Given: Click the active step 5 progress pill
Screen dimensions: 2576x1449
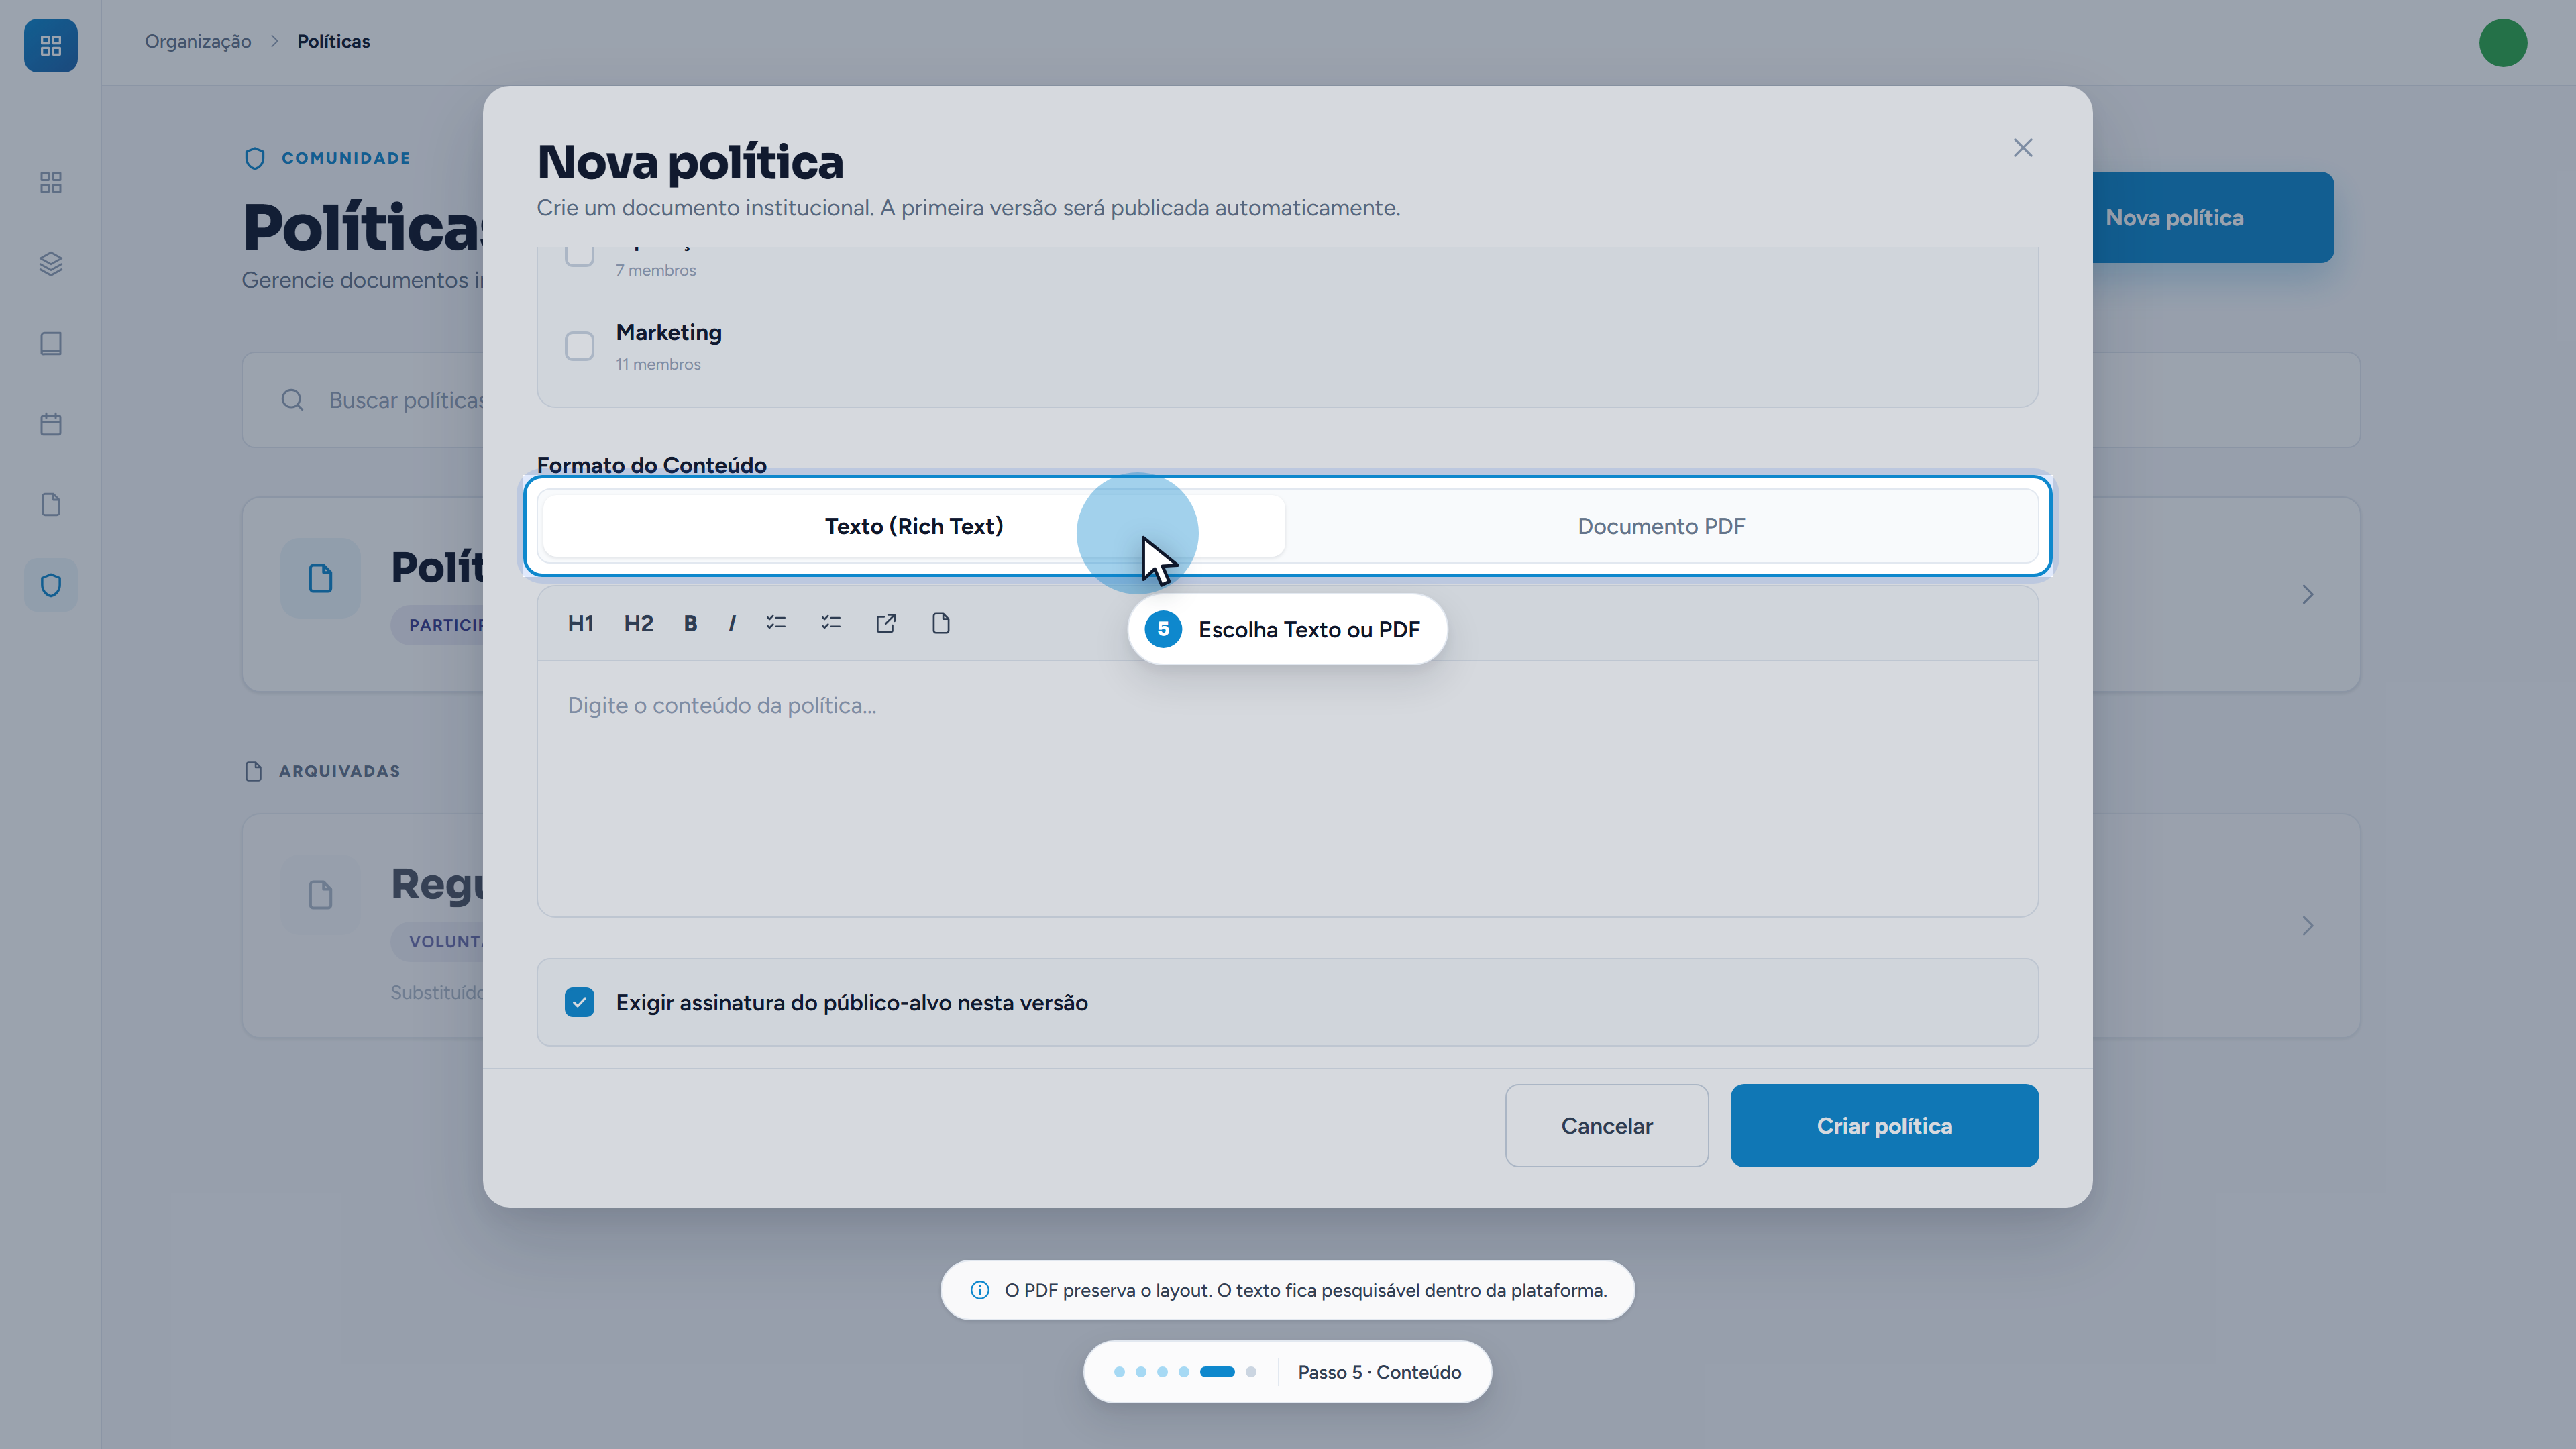Looking at the screenshot, I should (1217, 1372).
